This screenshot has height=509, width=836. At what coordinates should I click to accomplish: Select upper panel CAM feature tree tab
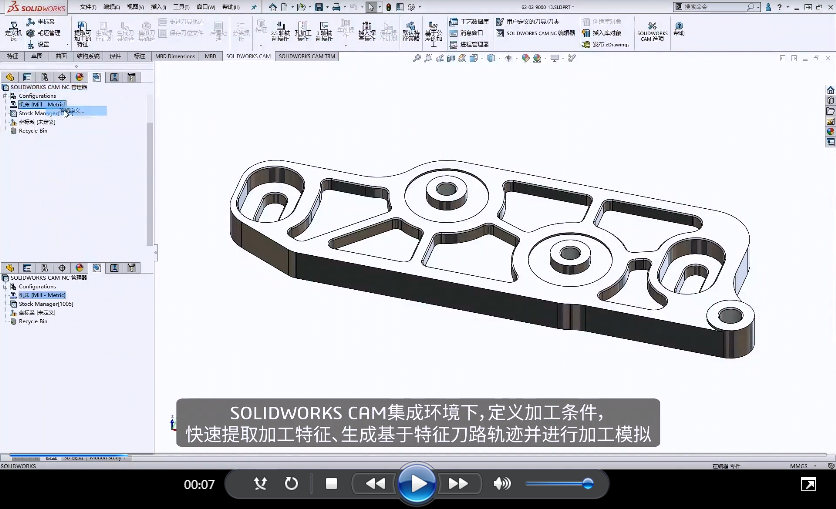(97, 77)
